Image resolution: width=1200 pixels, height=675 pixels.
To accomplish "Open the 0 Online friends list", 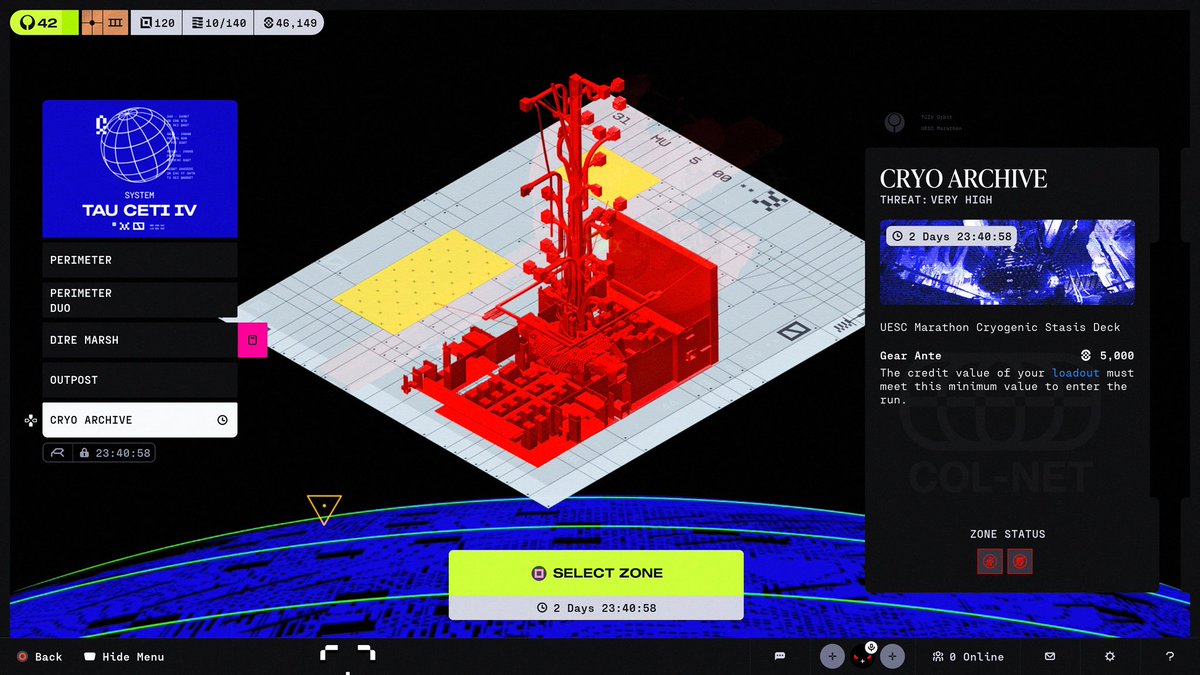I will click(x=968, y=656).
